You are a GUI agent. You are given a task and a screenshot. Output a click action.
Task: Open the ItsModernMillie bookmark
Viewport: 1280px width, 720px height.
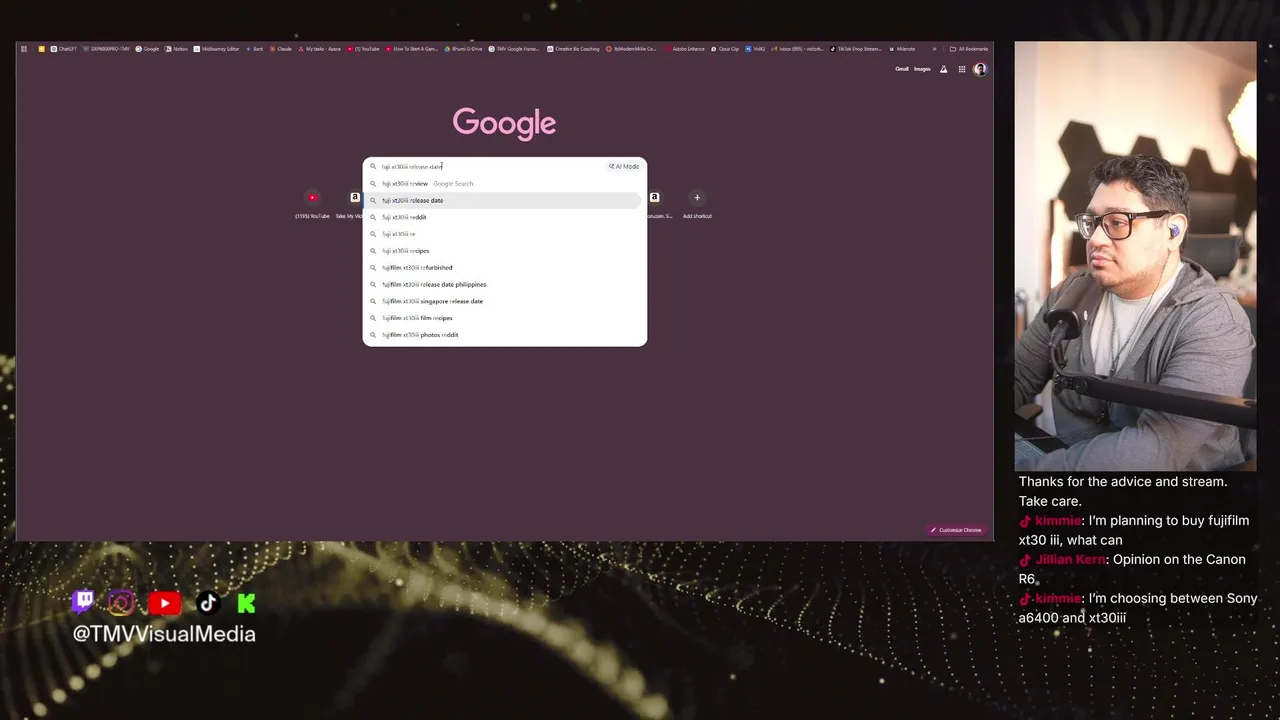click(631, 49)
